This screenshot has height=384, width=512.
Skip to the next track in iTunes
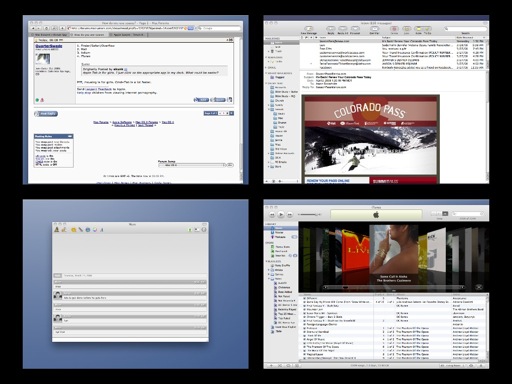click(x=289, y=215)
